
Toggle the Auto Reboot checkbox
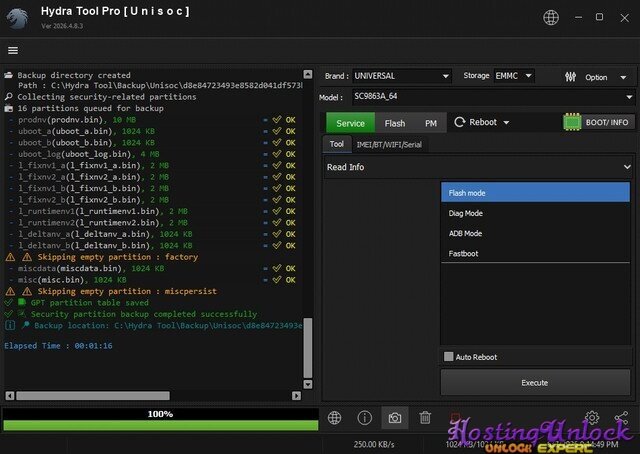(449, 356)
